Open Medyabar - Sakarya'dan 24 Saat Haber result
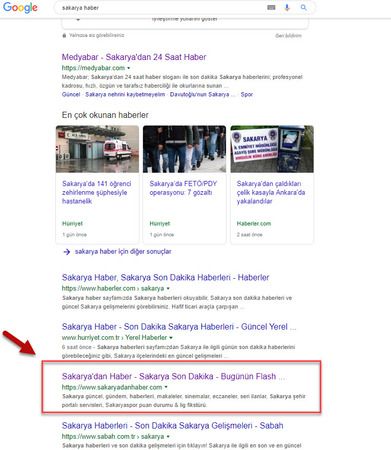Screen dimensions: 391x450 pos(134,57)
